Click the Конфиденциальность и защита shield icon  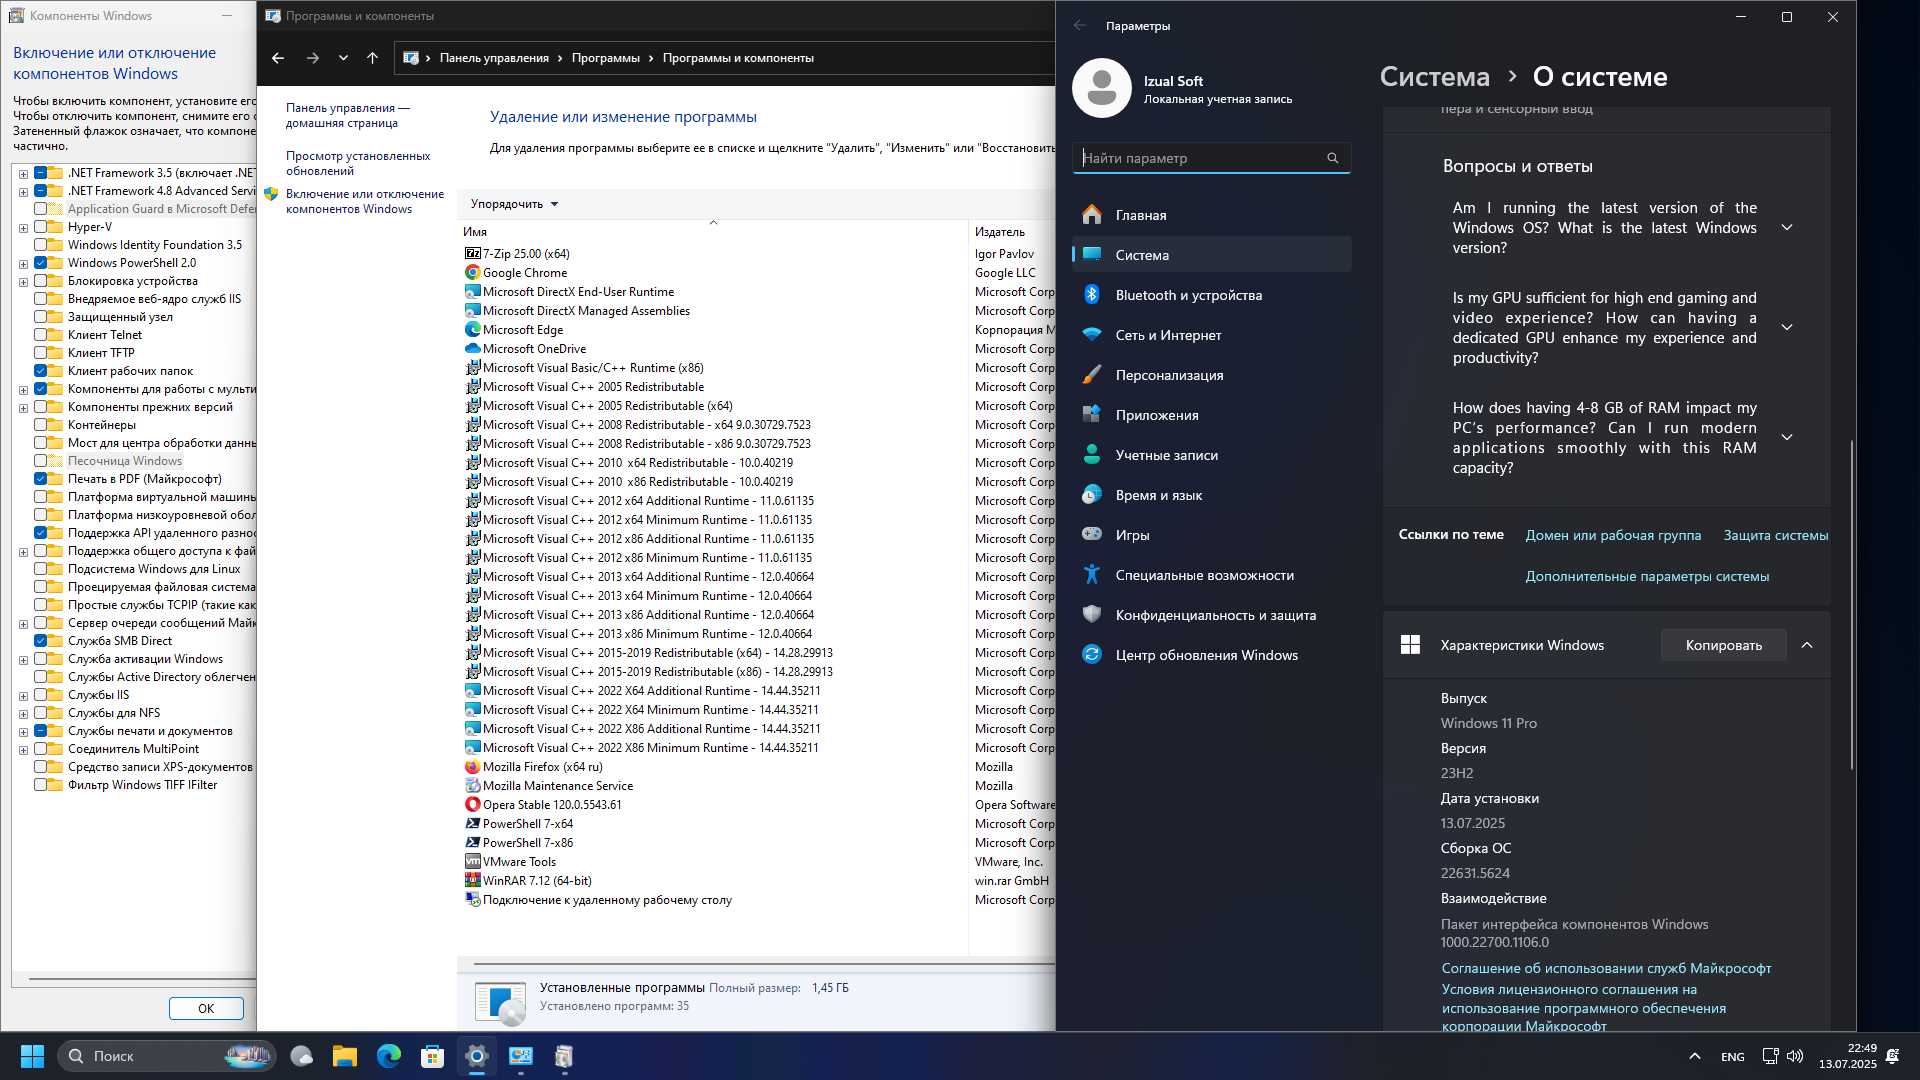(x=1092, y=615)
